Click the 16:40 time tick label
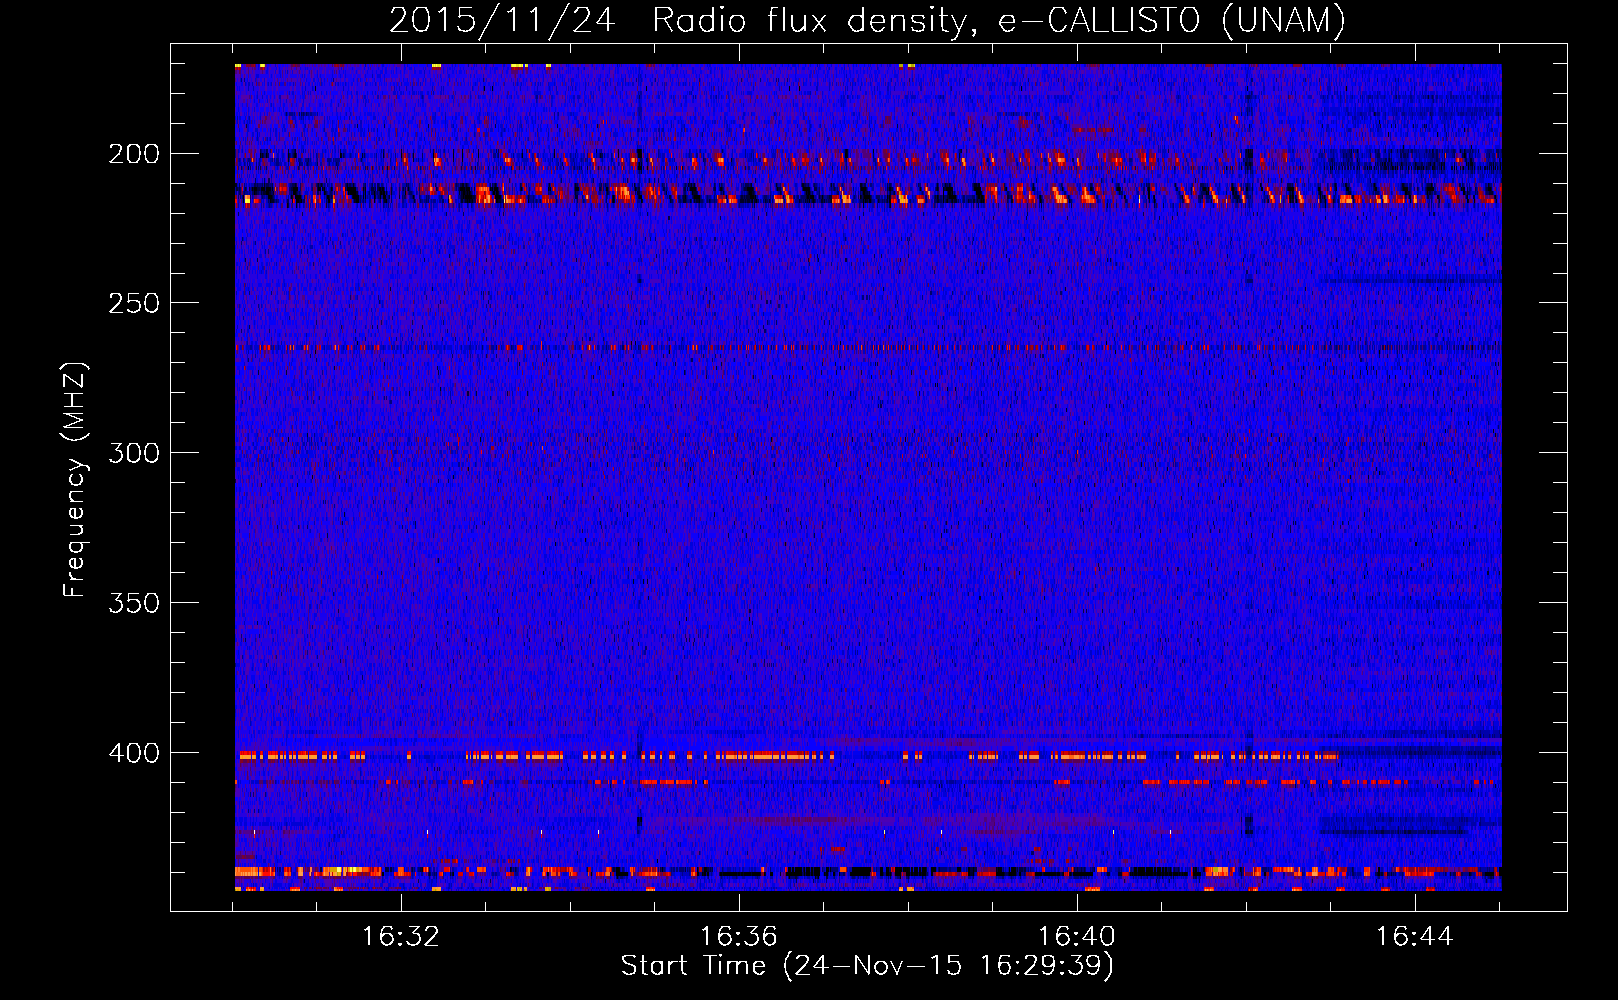Viewport: 1618px width, 1000px height. tap(1077, 937)
